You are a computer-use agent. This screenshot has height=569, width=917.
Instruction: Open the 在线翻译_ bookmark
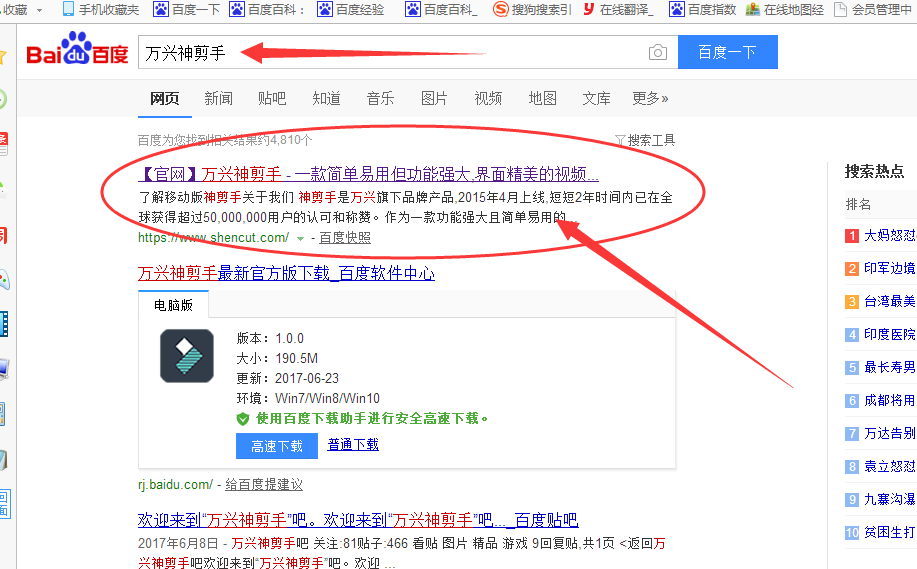619,9
